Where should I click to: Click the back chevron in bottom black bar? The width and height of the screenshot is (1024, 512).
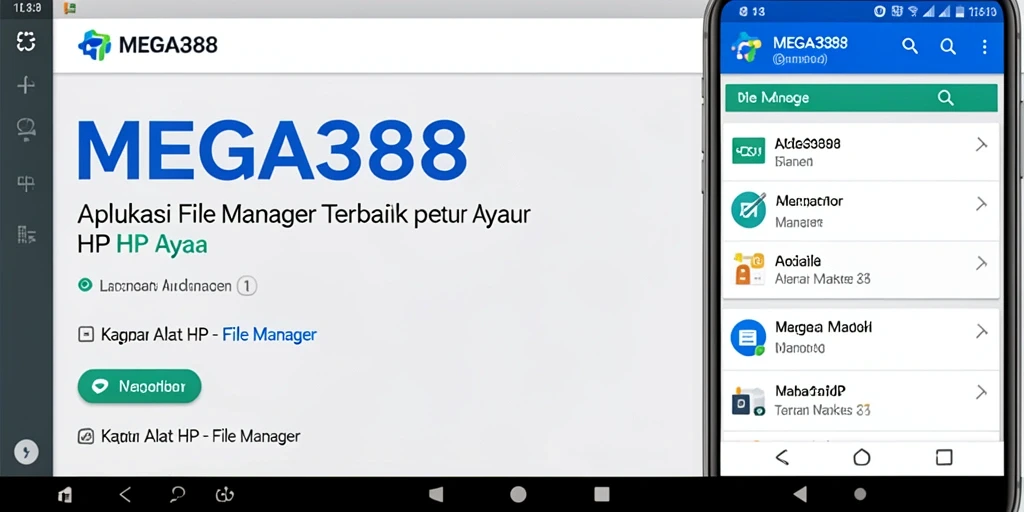(125, 495)
